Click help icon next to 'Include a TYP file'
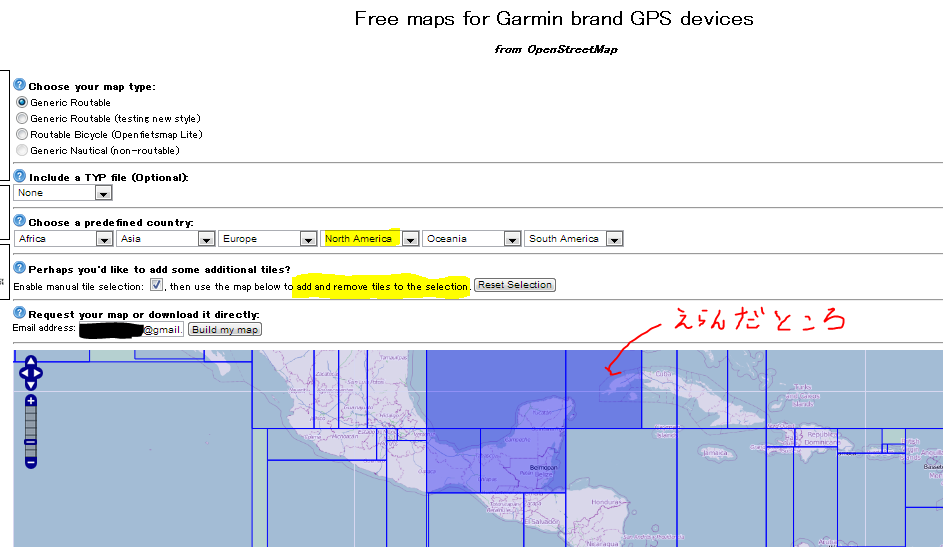Viewport: 943px width, 547px height. click(19, 177)
